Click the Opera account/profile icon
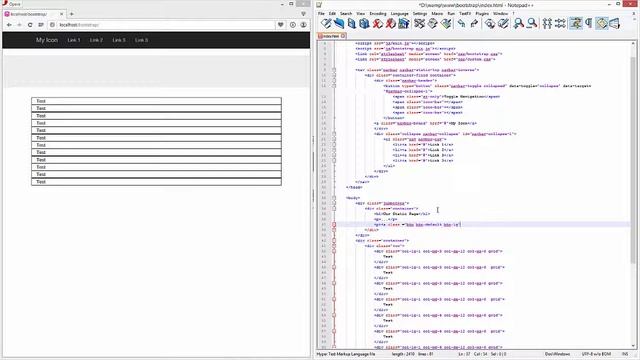The height and width of the screenshot is (360, 640). point(303,25)
